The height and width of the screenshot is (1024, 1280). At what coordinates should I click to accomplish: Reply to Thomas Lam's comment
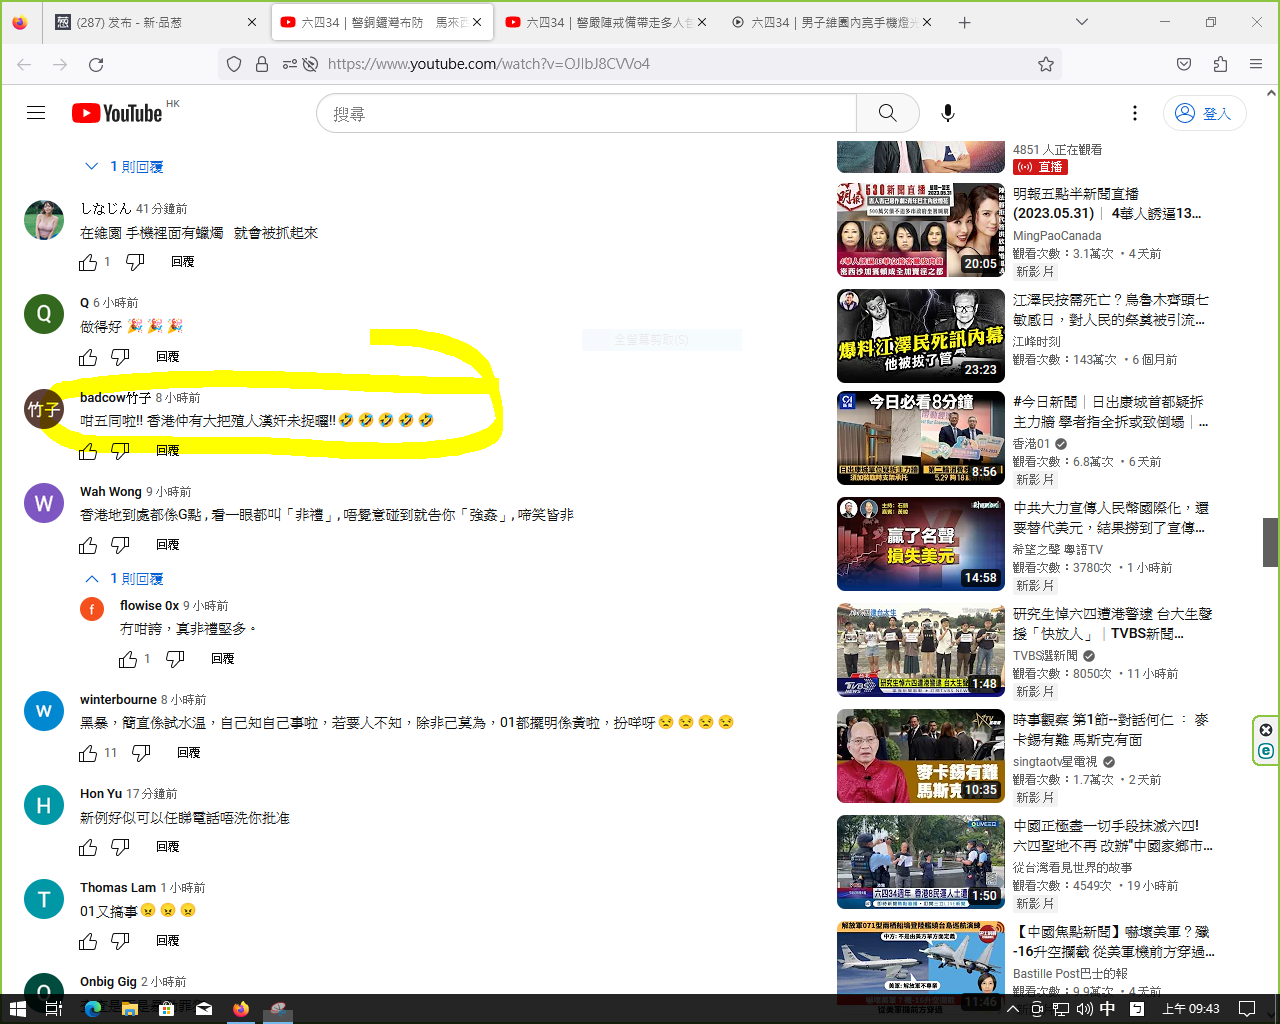pyautogui.click(x=167, y=941)
